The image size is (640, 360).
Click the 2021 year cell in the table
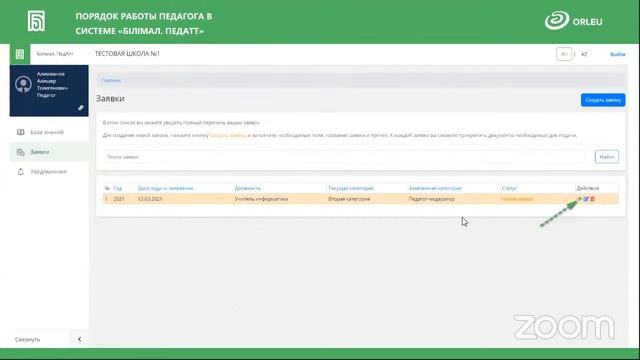click(x=119, y=199)
